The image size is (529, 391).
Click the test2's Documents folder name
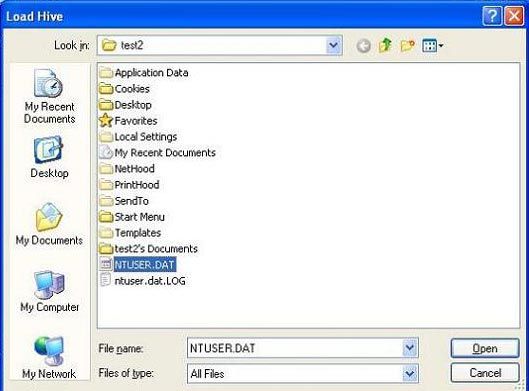[156, 249]
